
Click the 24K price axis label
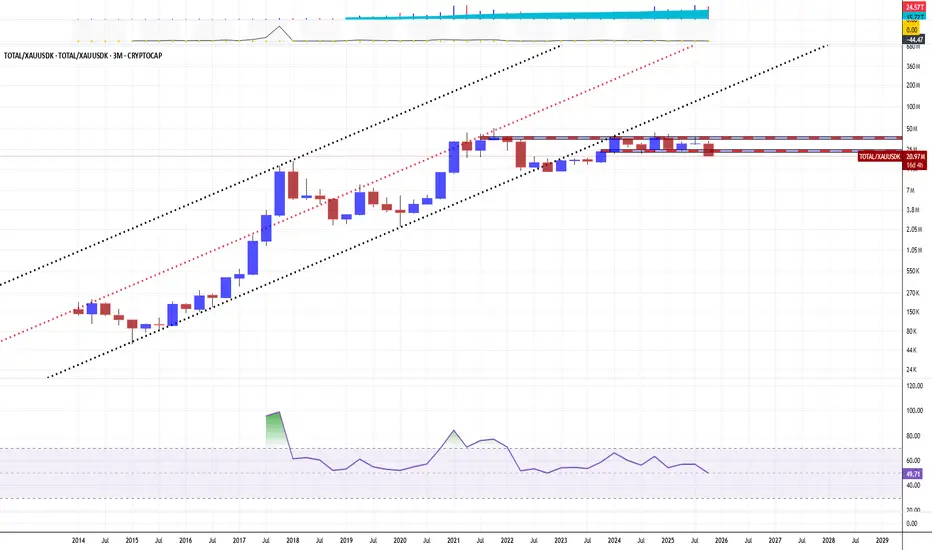[x=911, y=370]
